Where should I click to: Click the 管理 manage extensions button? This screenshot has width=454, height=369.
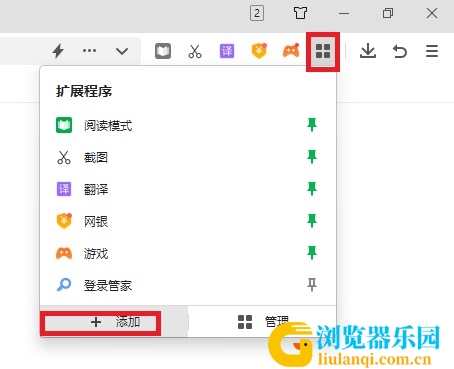click(x=263, y=322)
